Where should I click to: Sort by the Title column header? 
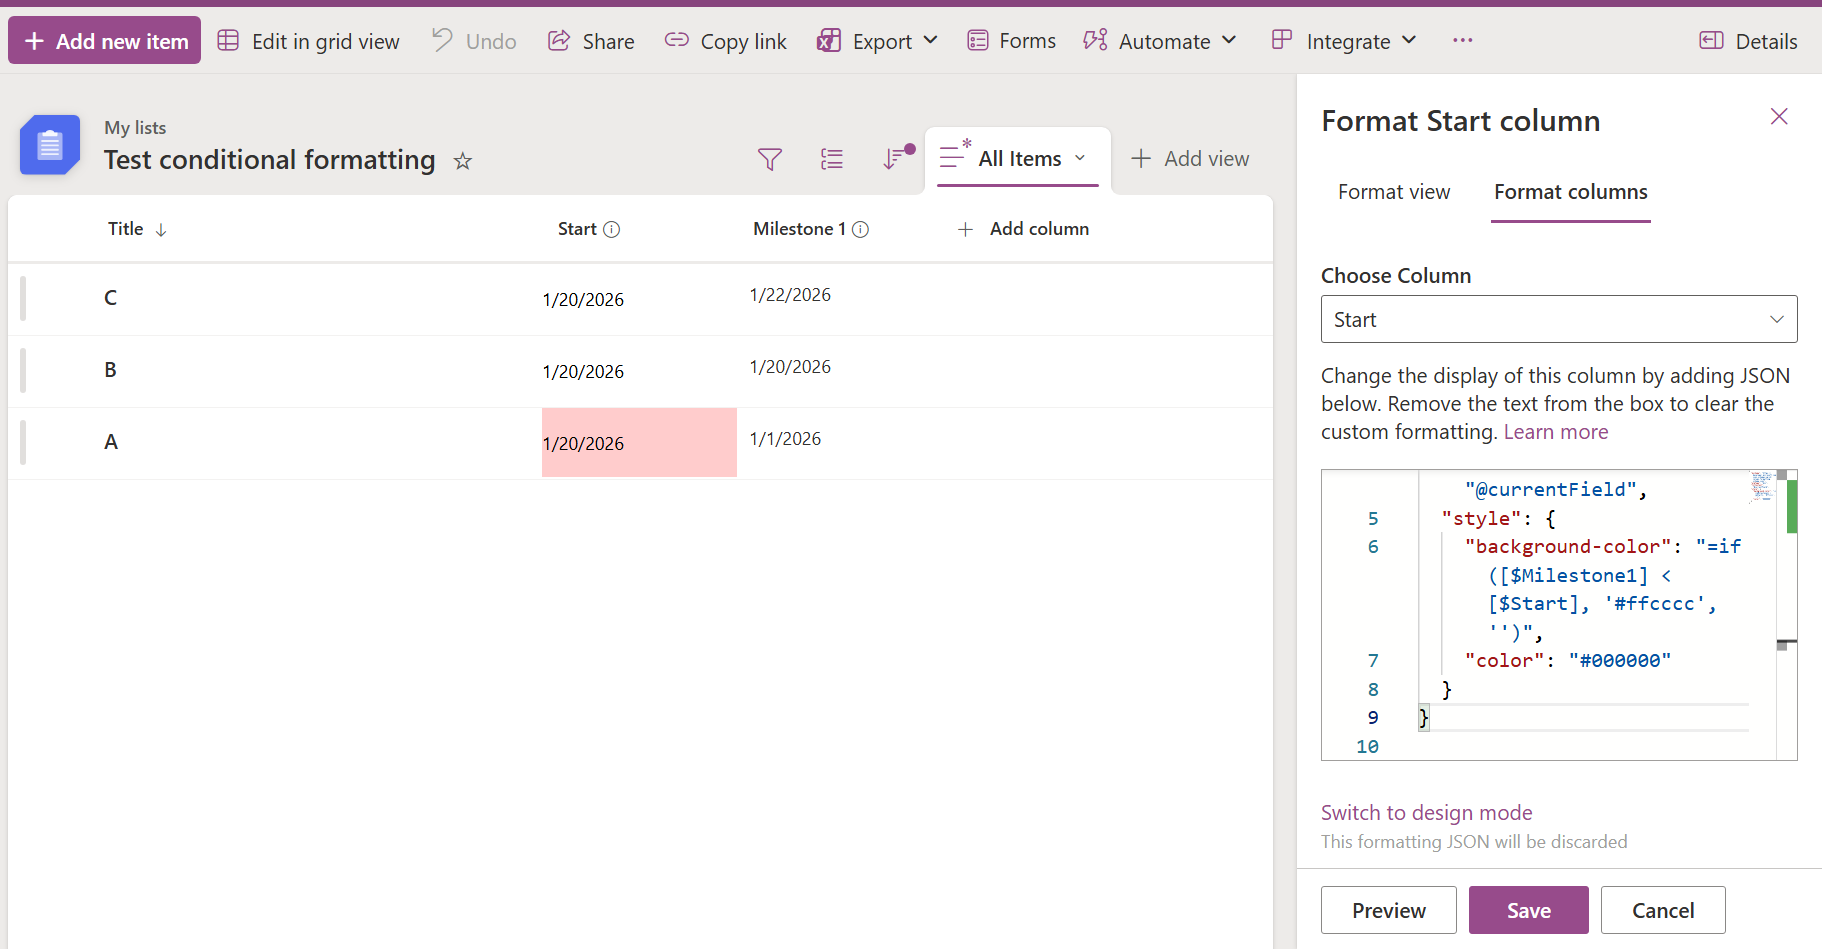137,229
